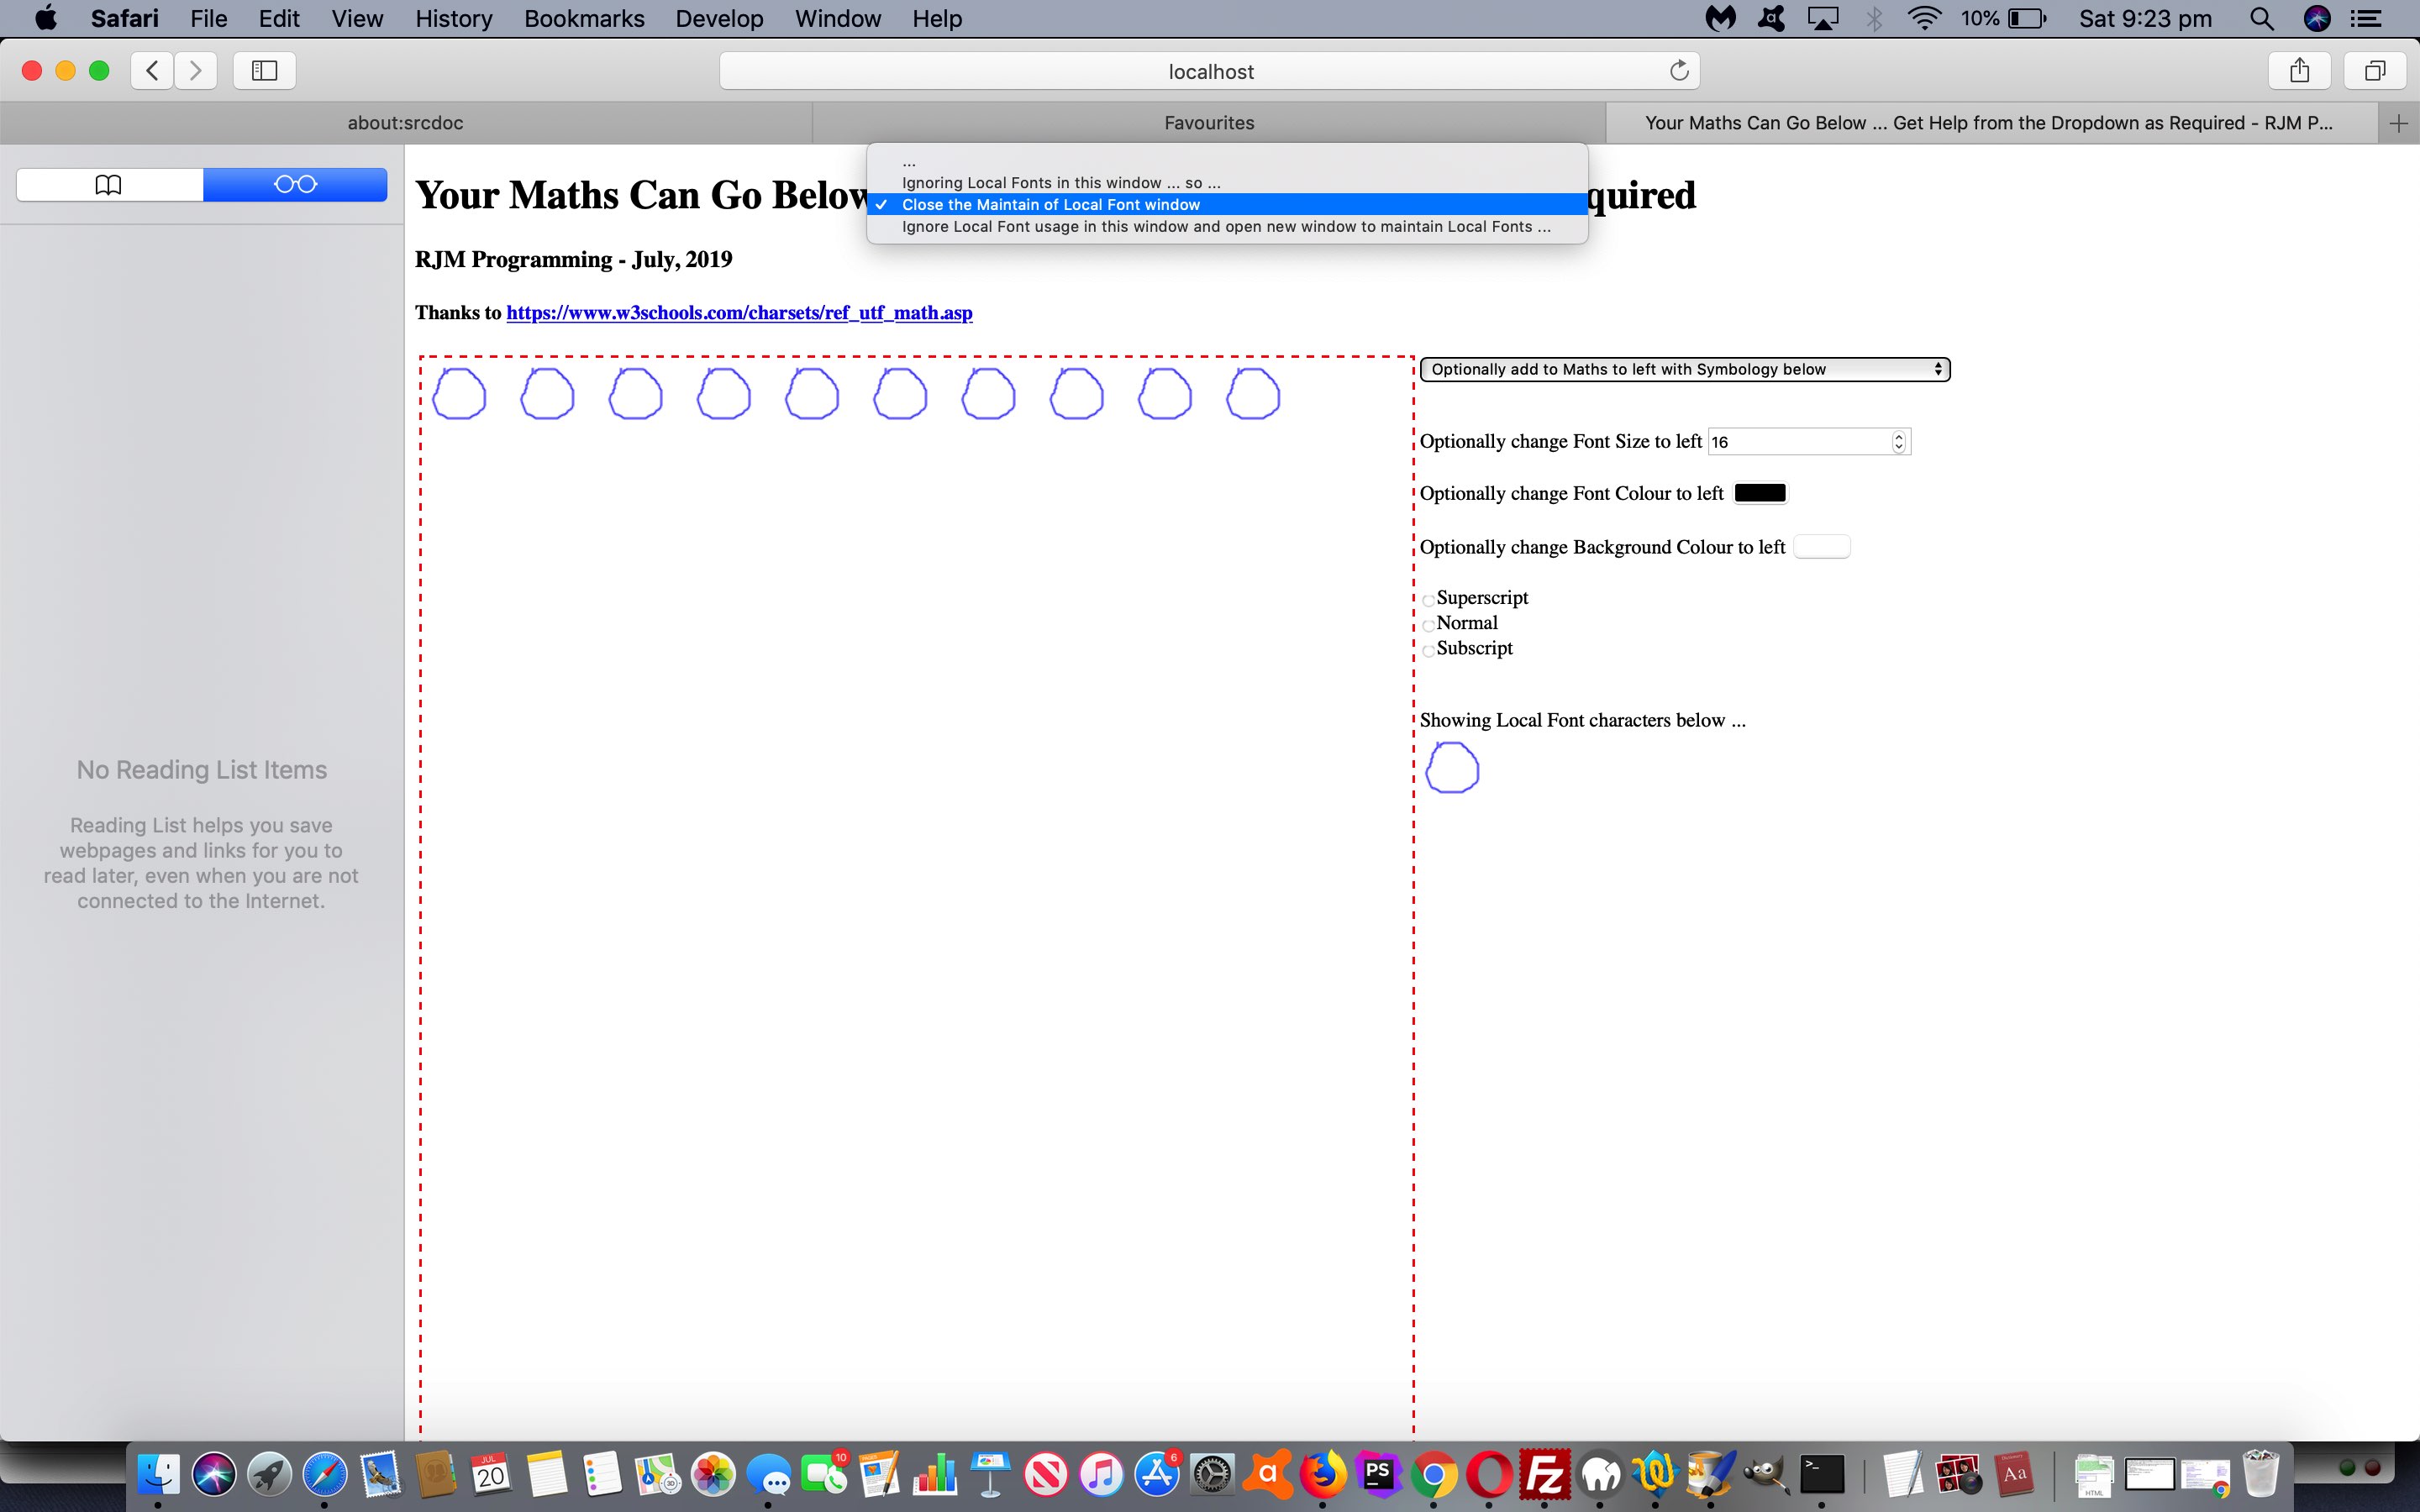The height and width of the screenshot is (1512, 2420).
Task: Expand the Symbology dropdown above maths area
Action: (1681, 368)
